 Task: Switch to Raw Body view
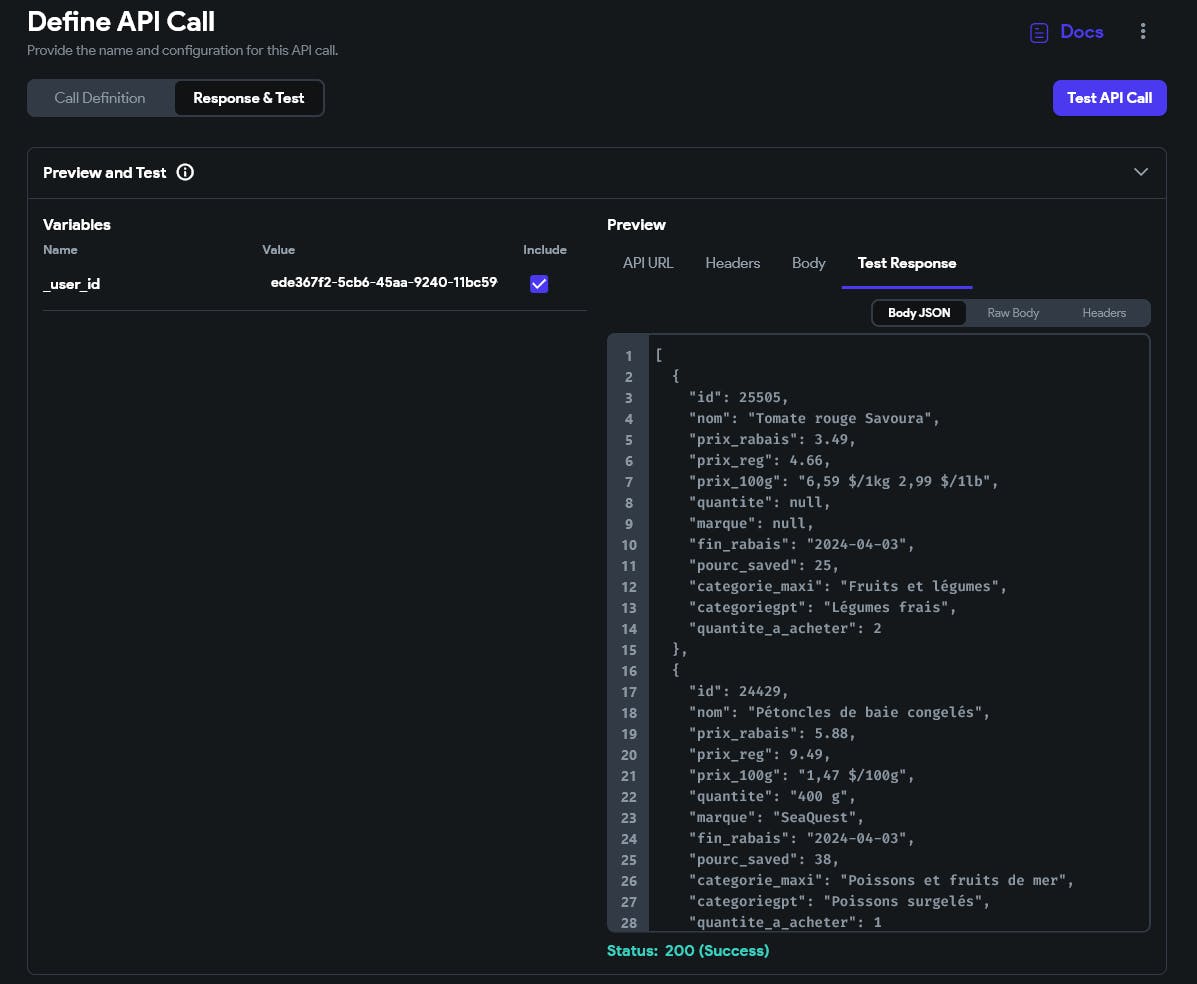(1013, 313)
